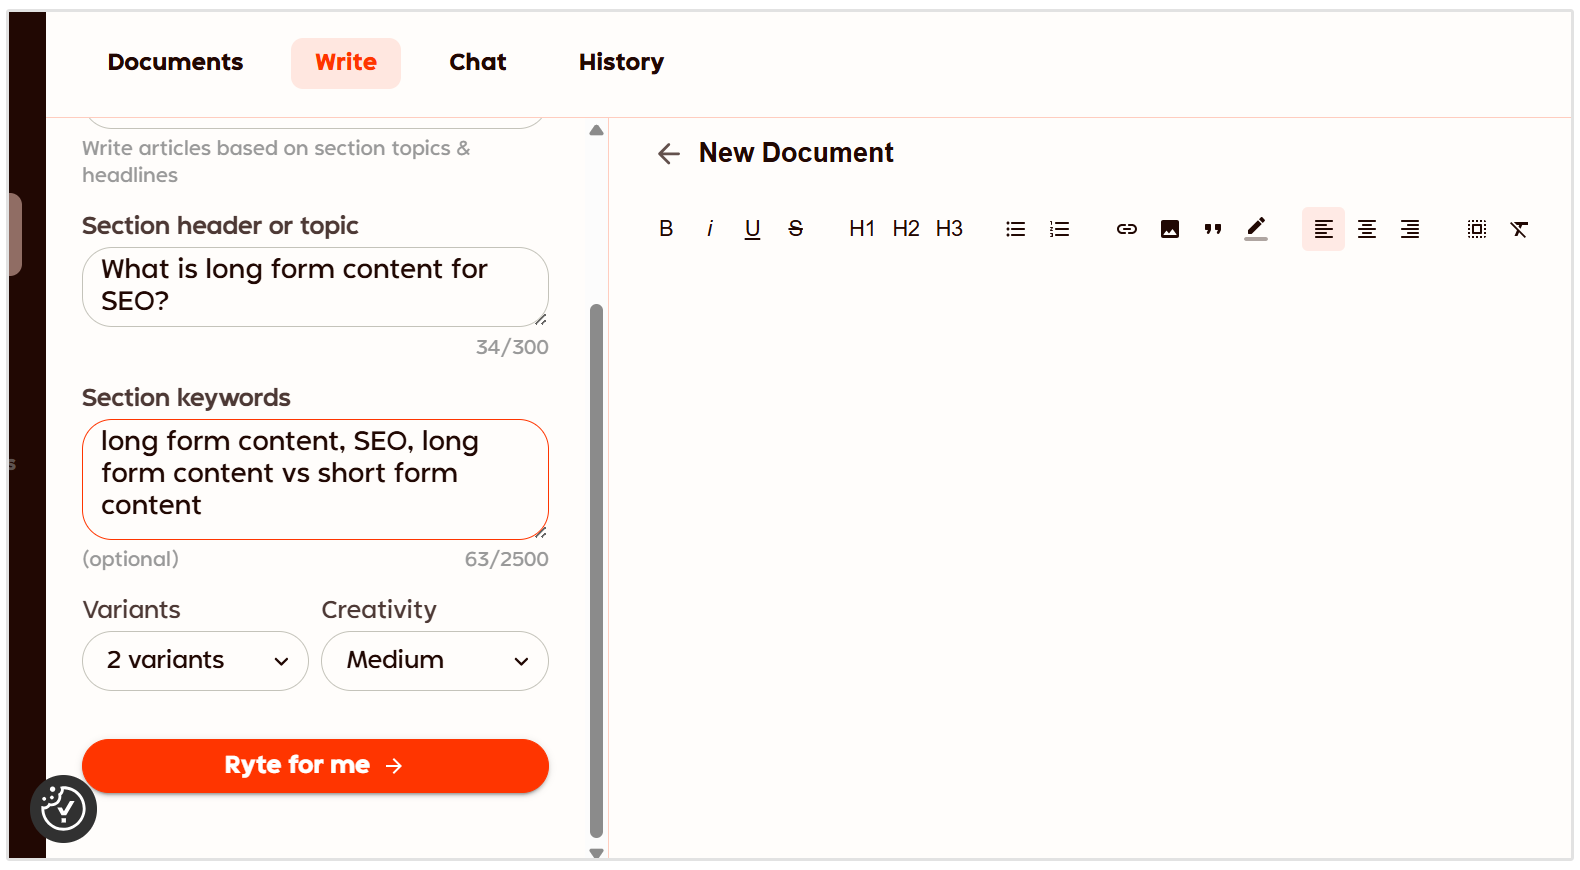Image resolution: width=1580 pixels, height=870 pixels.
Task: Center align the text
Action: (x=1366, y=229)
